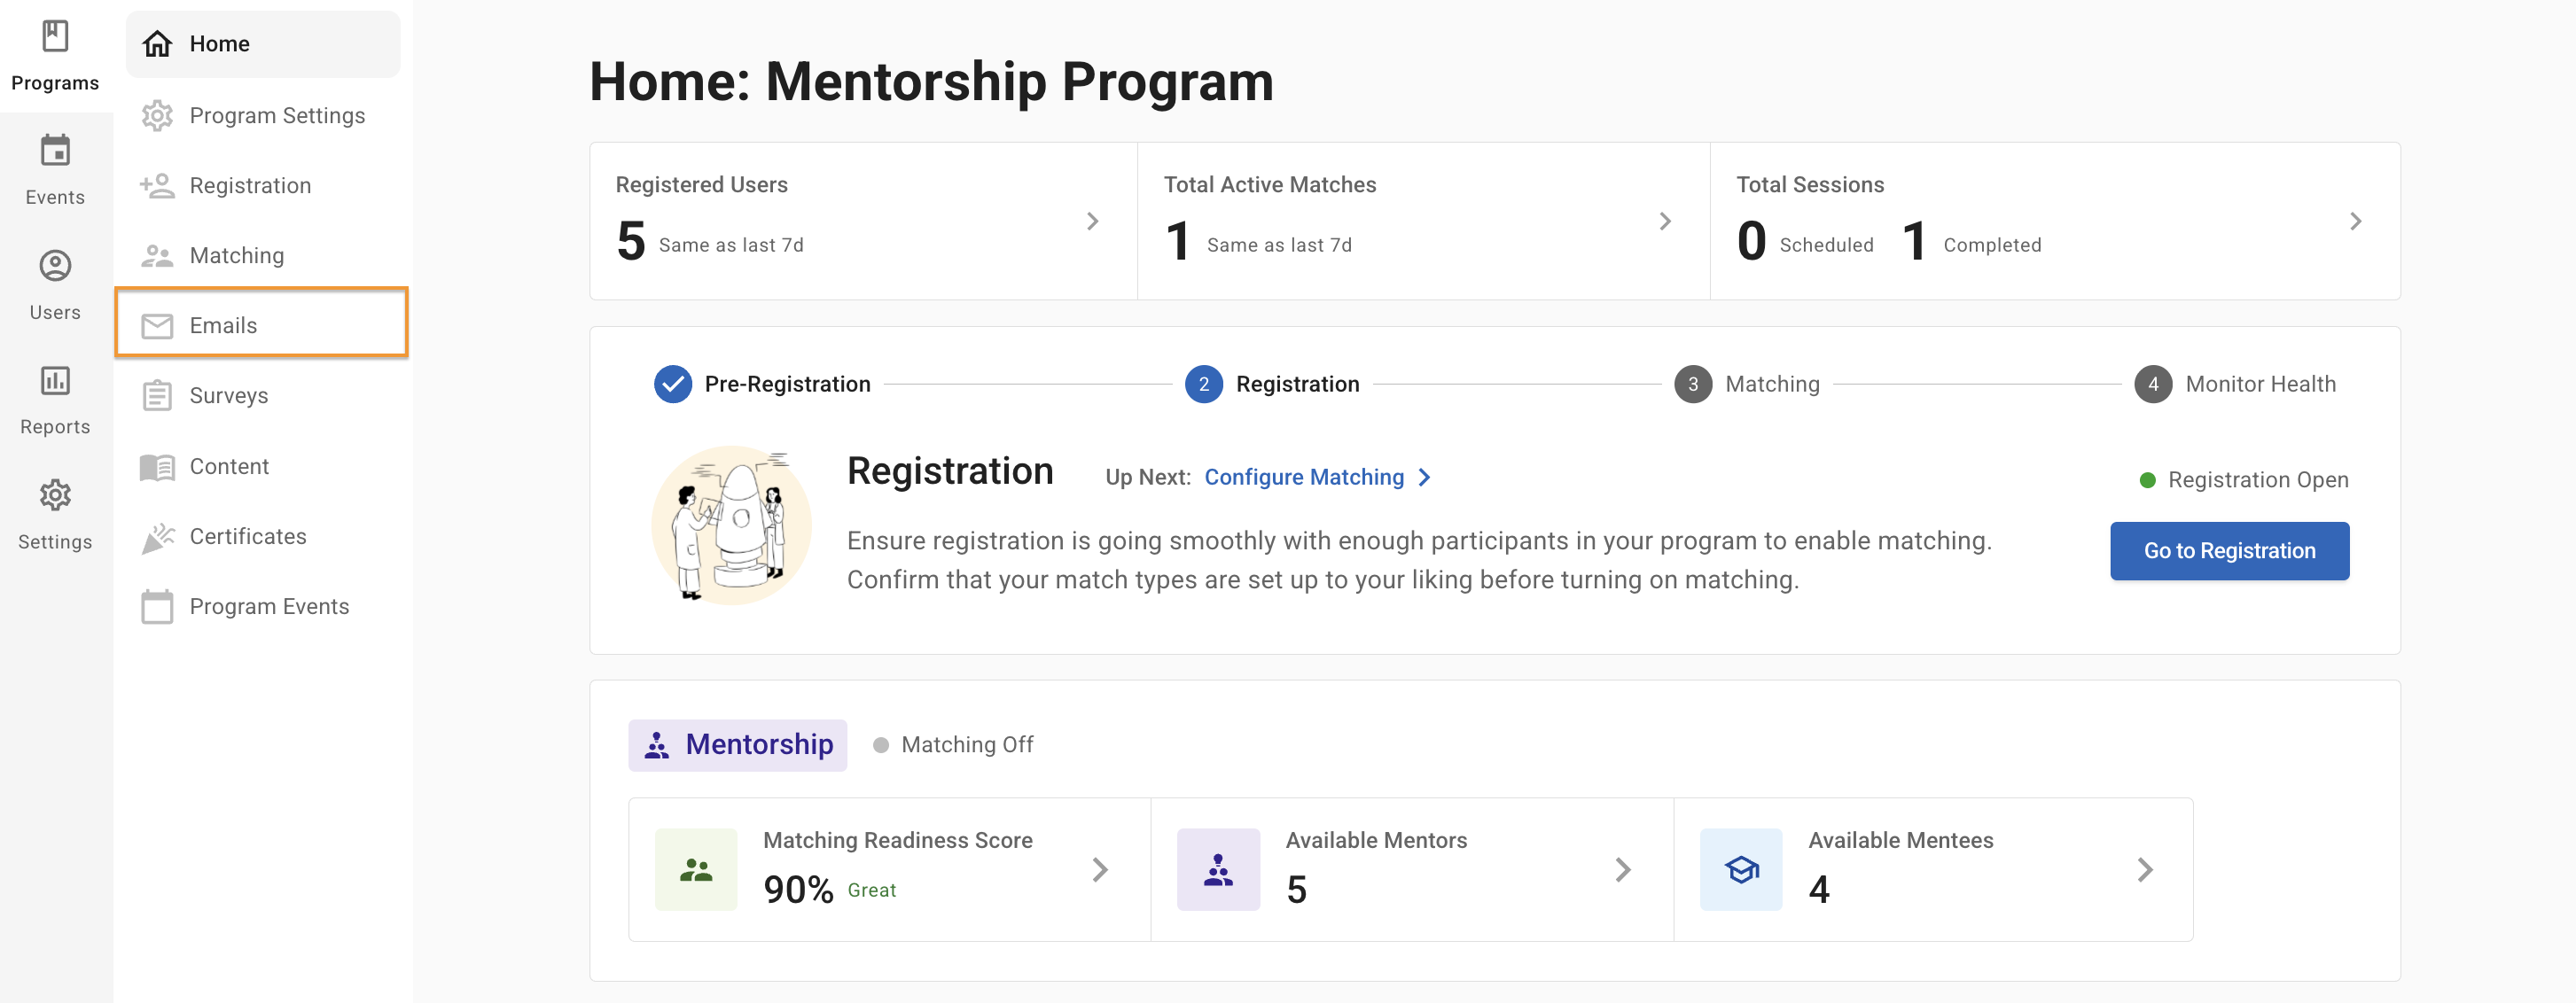Open Program Settings menu item

tap(276, 115)
